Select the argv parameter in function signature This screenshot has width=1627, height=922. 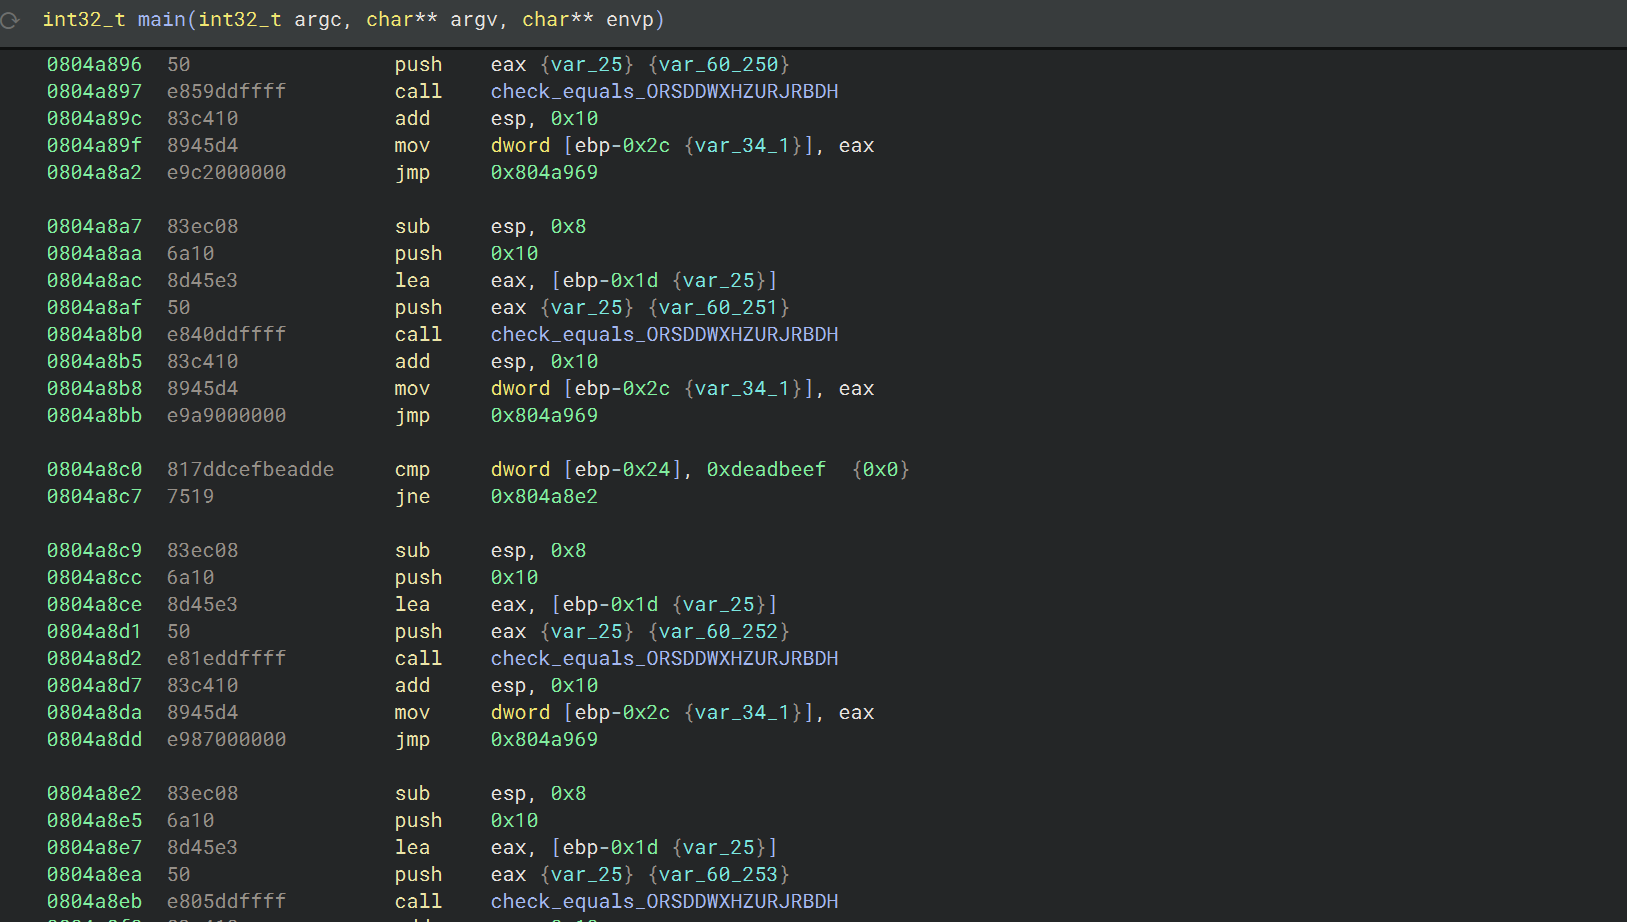(x=474, y=20)
